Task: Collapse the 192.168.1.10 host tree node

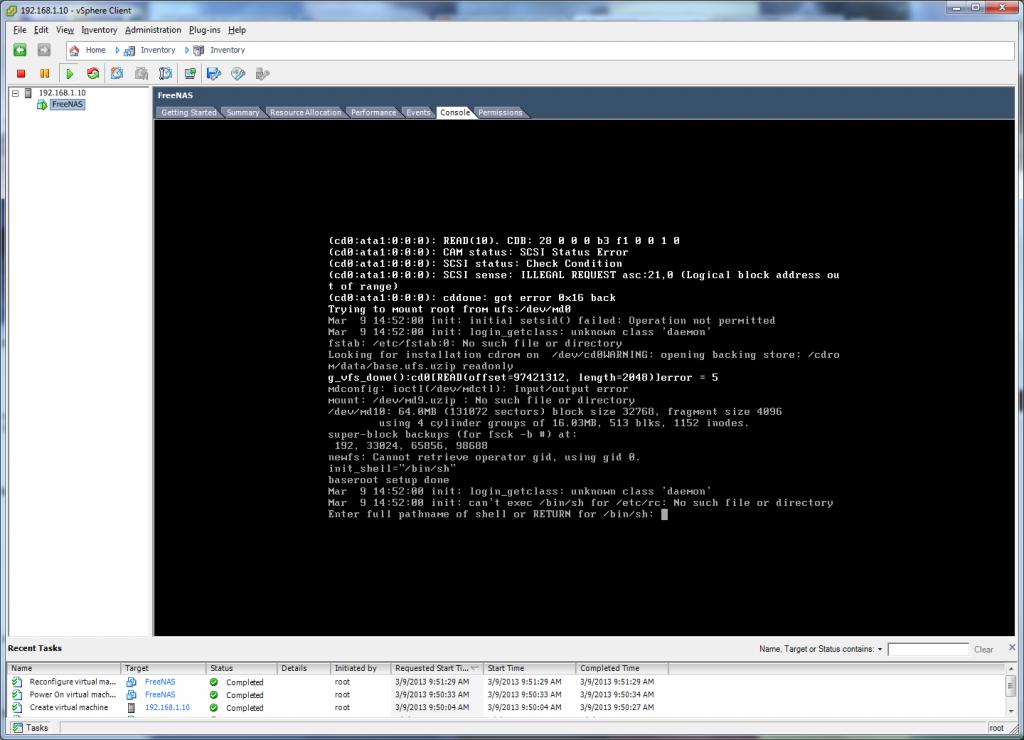Action: point(15,93)
